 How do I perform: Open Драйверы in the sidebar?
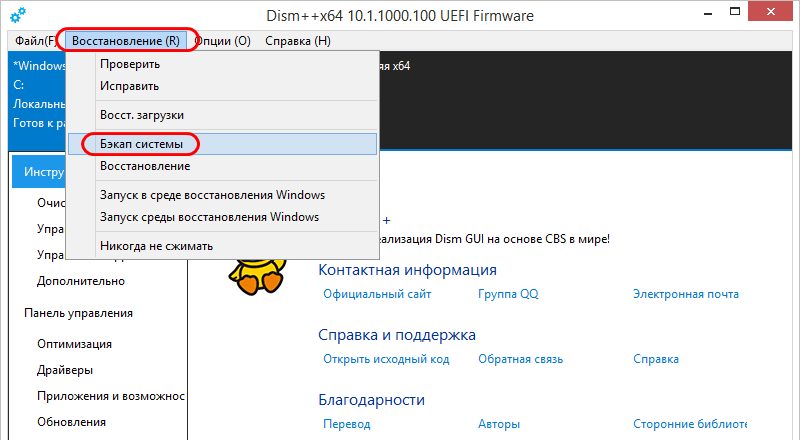tap(65, 371)
